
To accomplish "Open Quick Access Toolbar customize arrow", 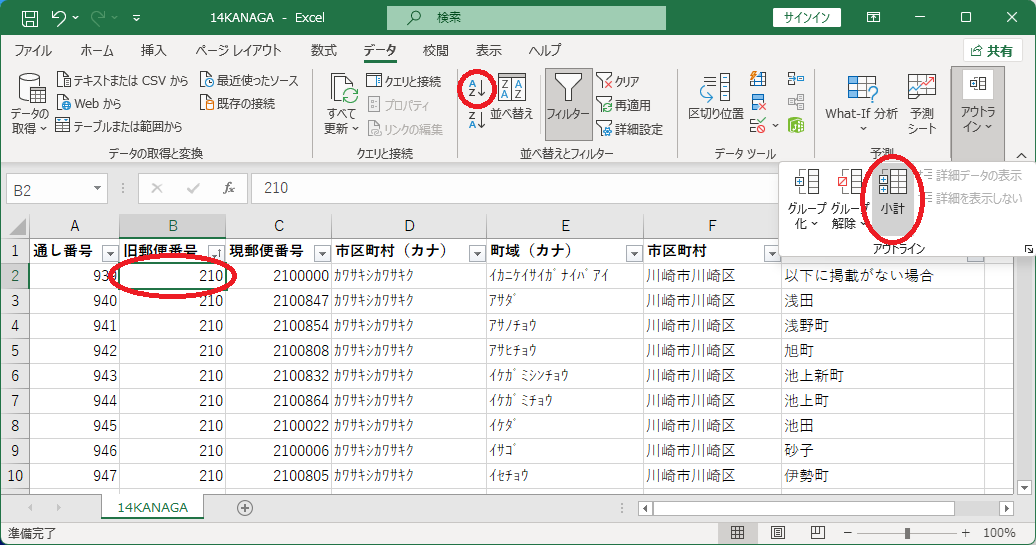I will click(136, 18).
